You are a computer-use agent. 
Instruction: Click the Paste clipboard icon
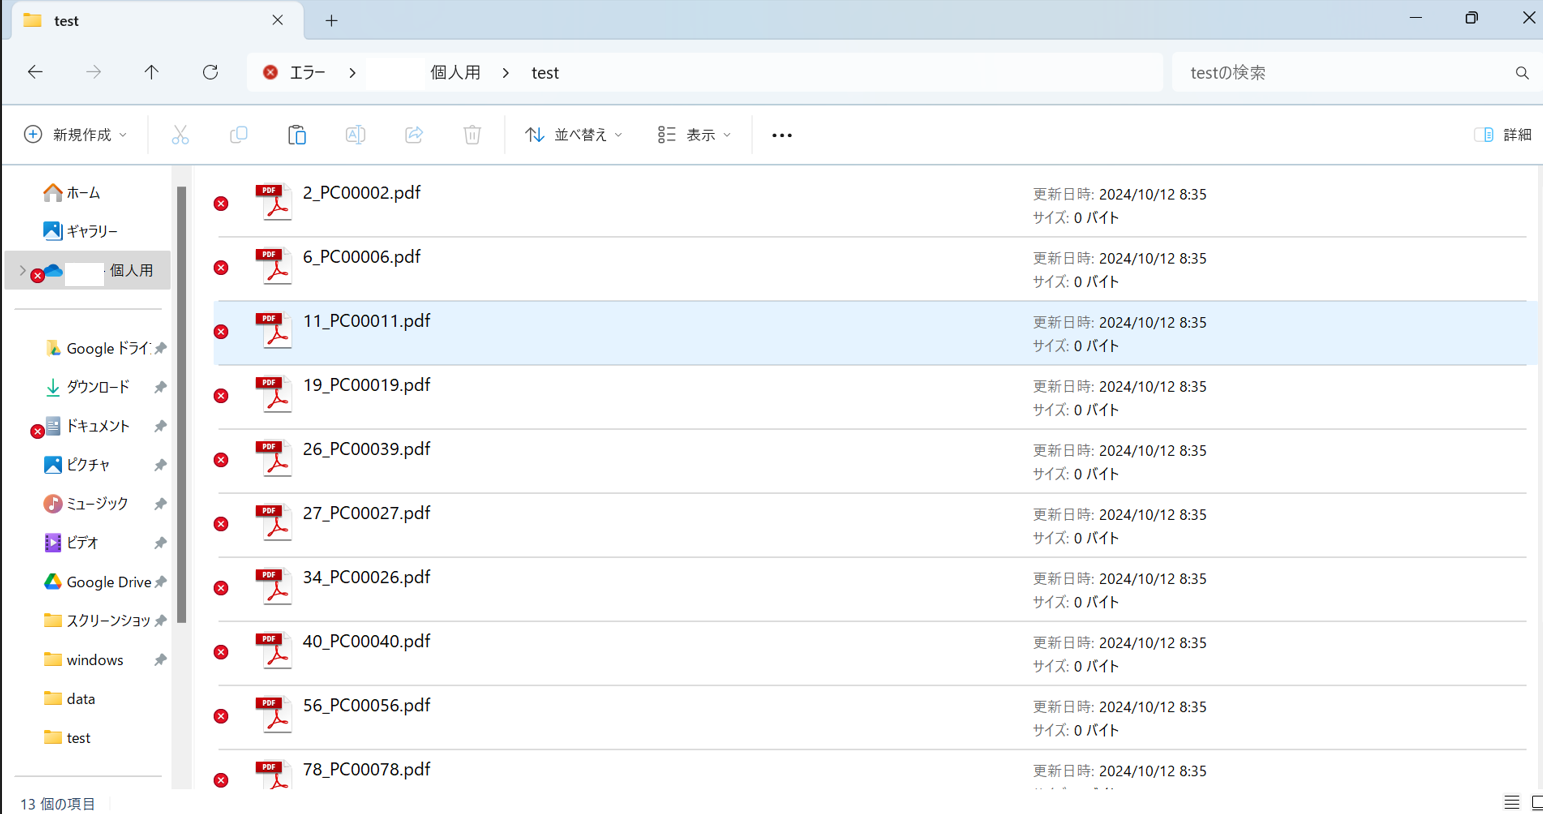coord(297,135)
